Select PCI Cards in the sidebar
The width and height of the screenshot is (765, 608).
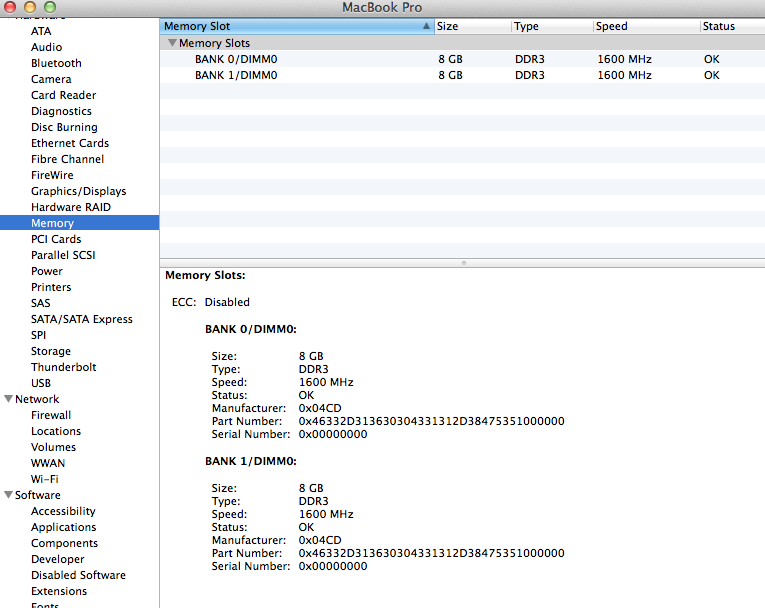click(x=56, y=239)
